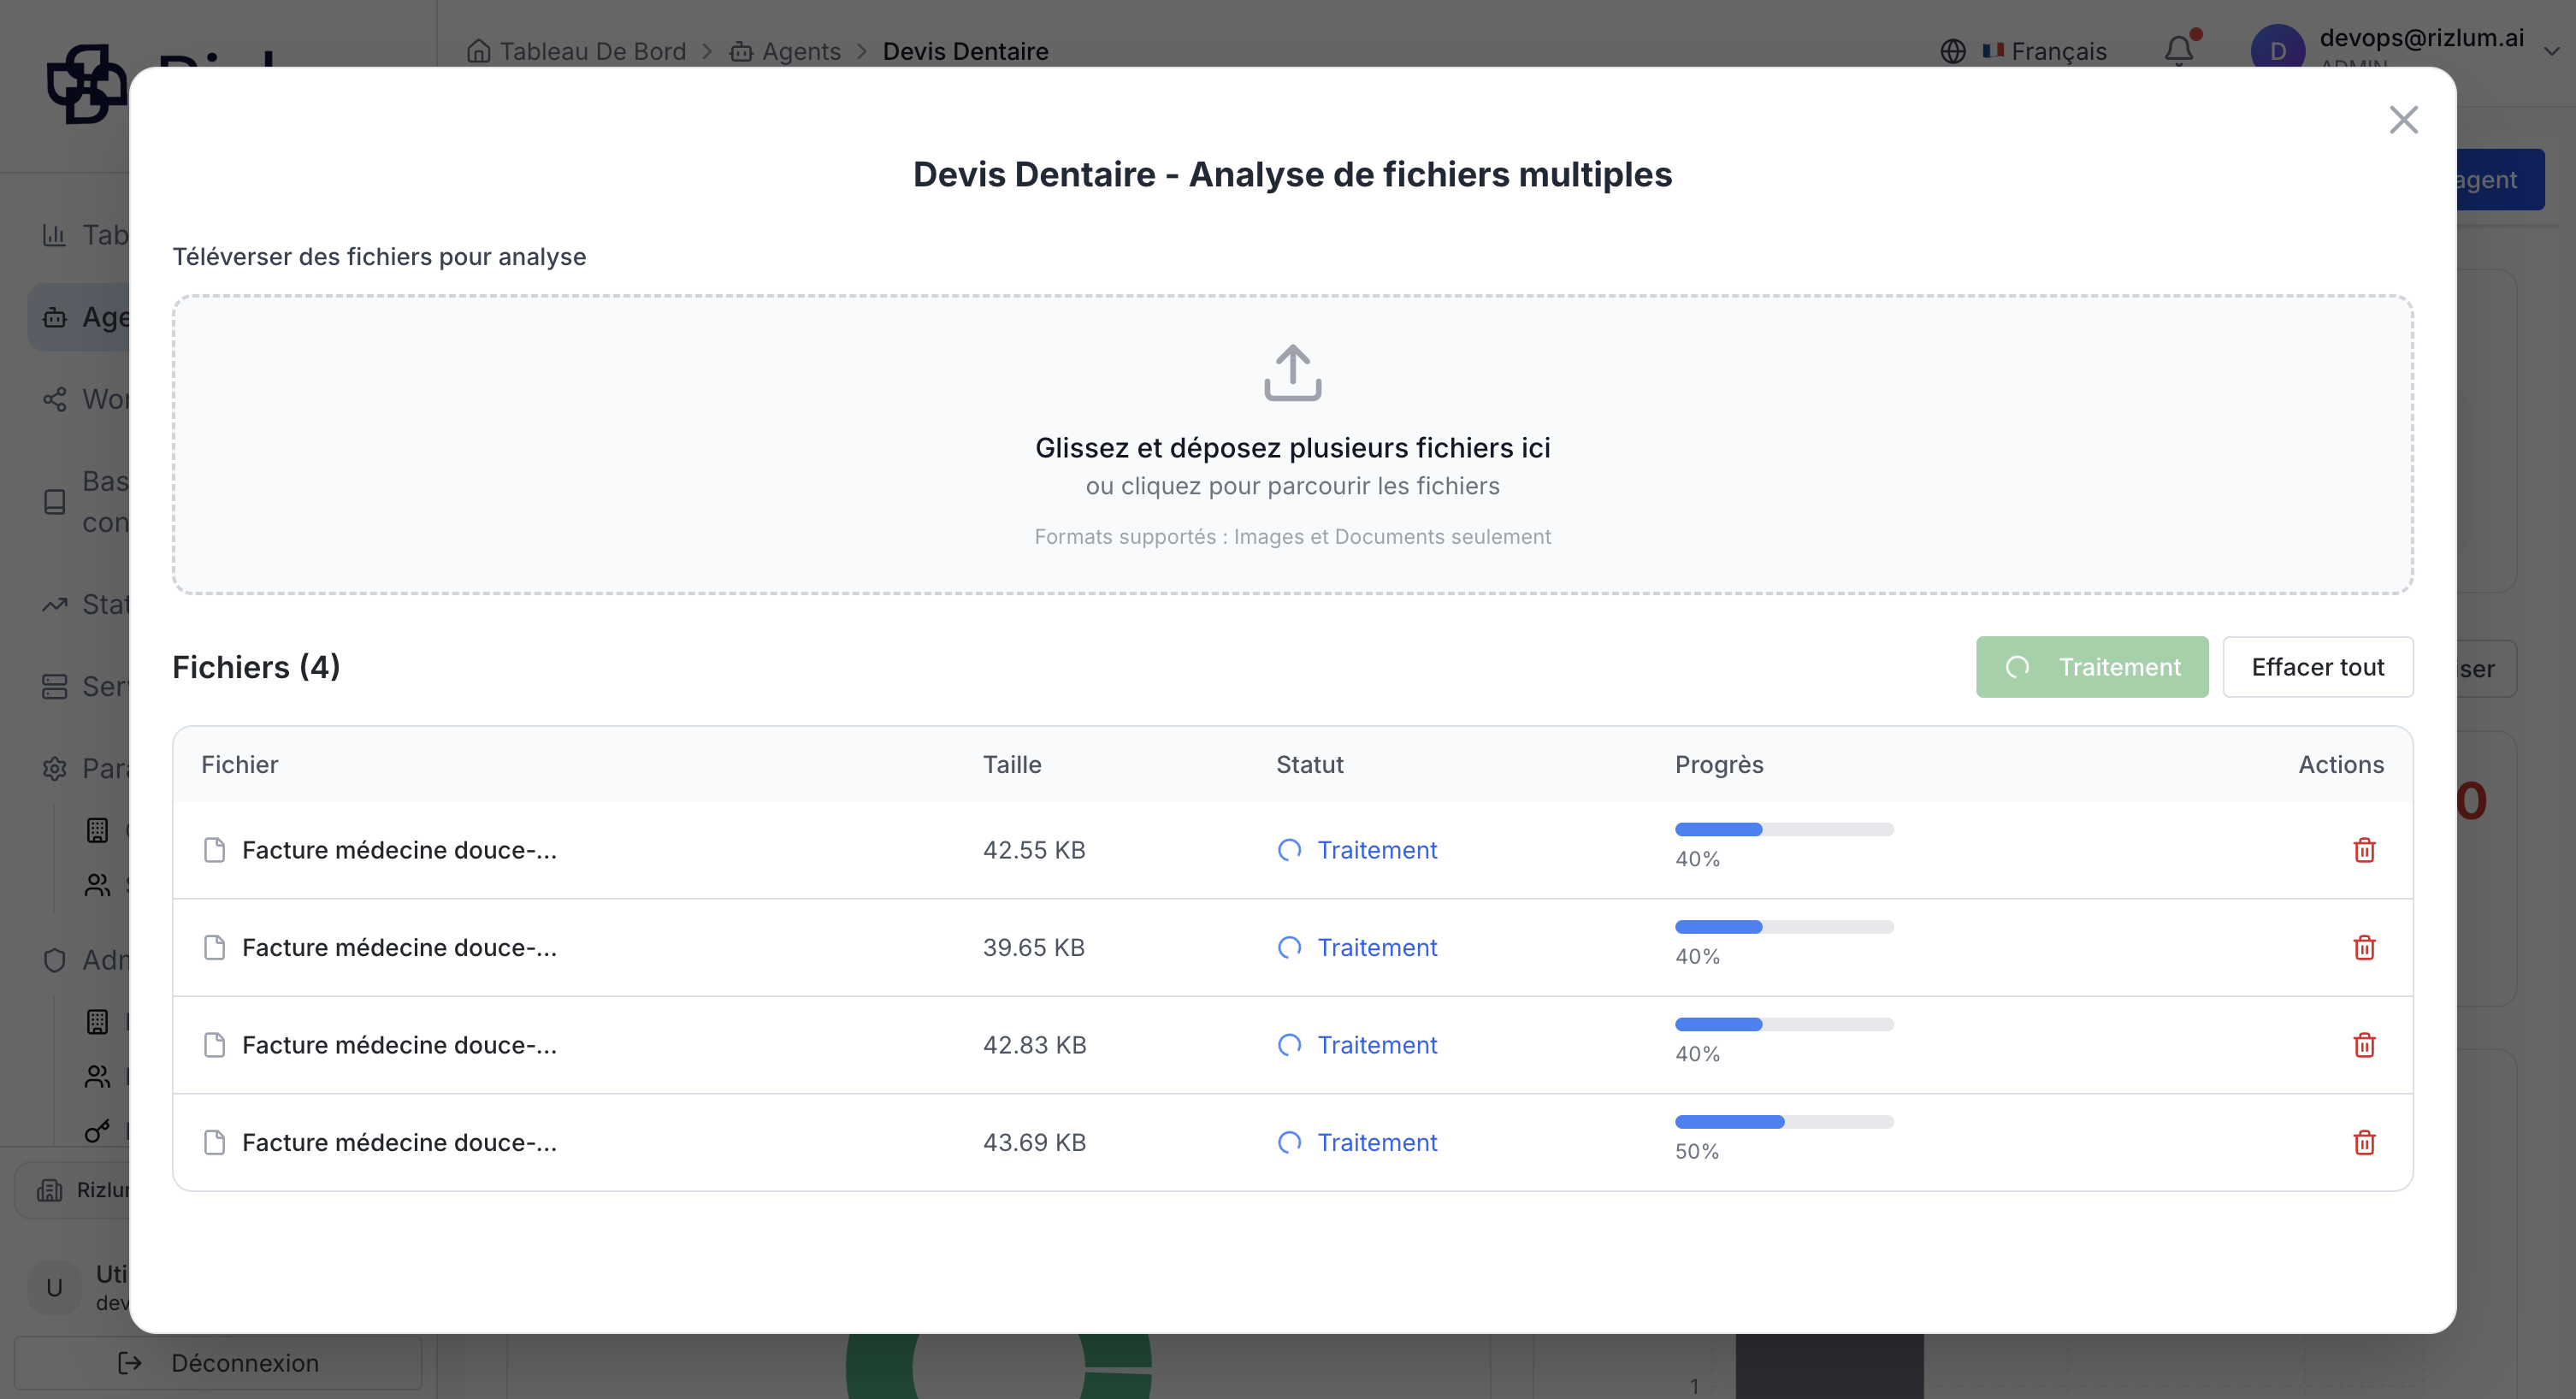Click the 39.65 KB size value
The height and width of the screenshot is (1399, 2576).
coord(1034,947)
